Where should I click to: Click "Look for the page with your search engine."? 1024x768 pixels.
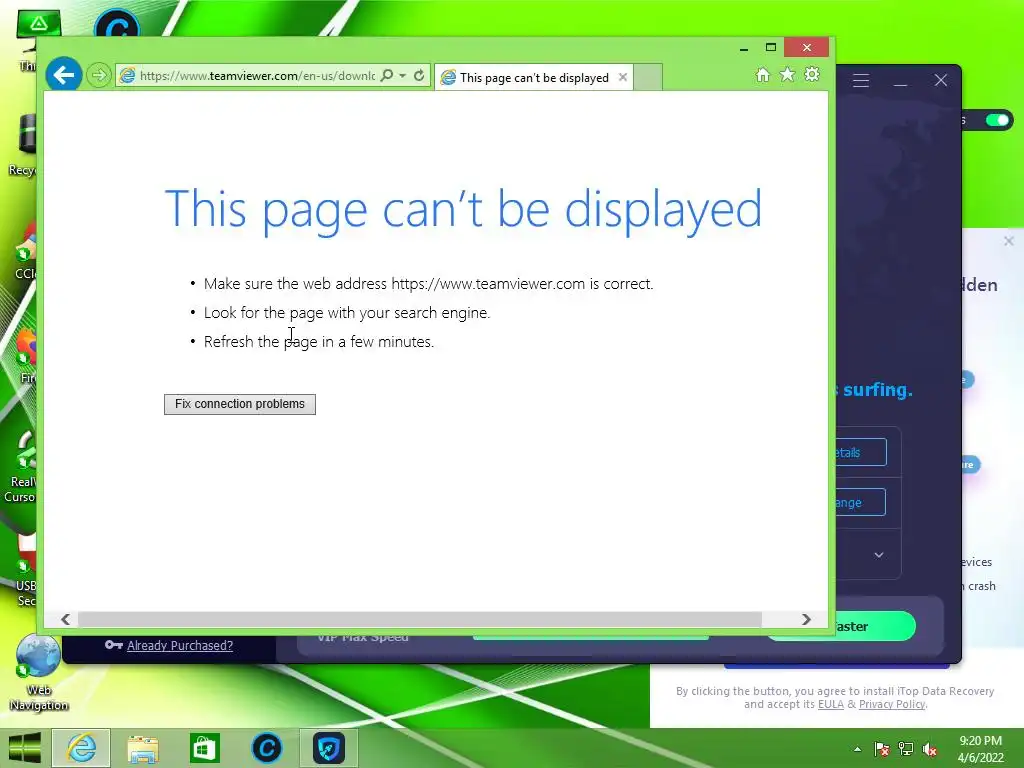pyautogui.click(x=347, y=313)
